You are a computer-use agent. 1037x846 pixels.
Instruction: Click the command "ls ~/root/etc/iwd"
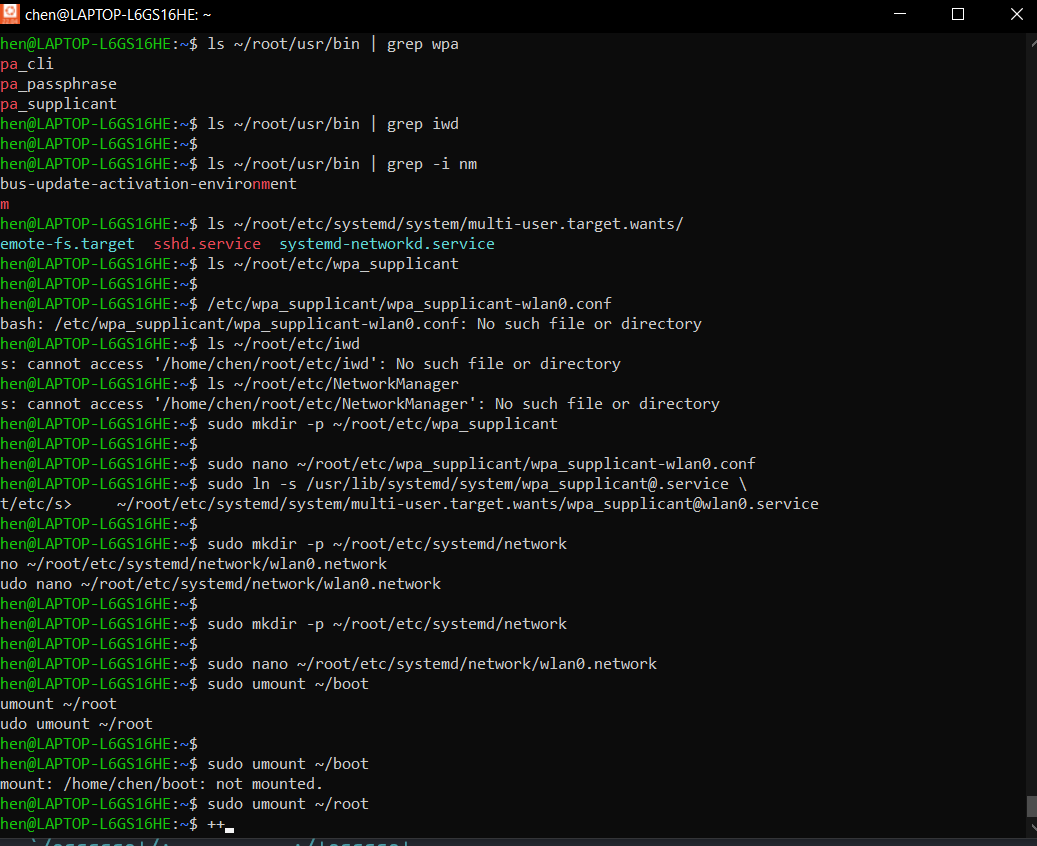[284, 344]
